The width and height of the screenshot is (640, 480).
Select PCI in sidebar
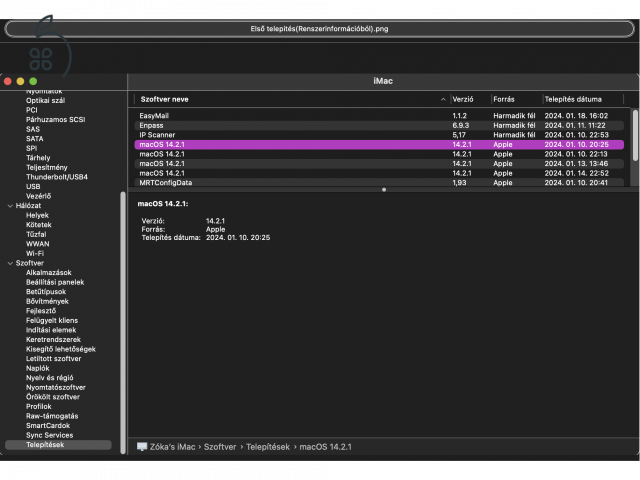(x=31, y=110)
